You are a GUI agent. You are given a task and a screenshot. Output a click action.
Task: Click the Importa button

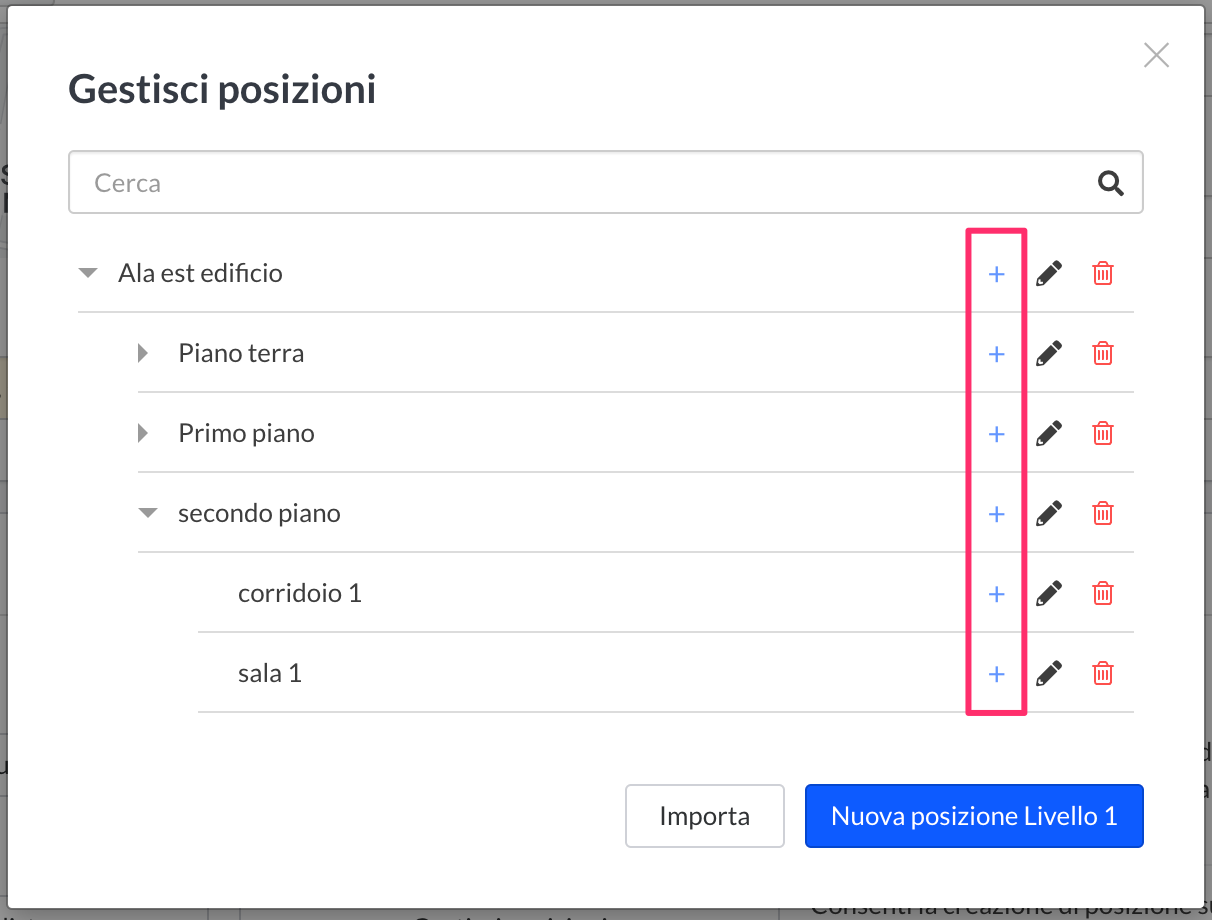705,816
